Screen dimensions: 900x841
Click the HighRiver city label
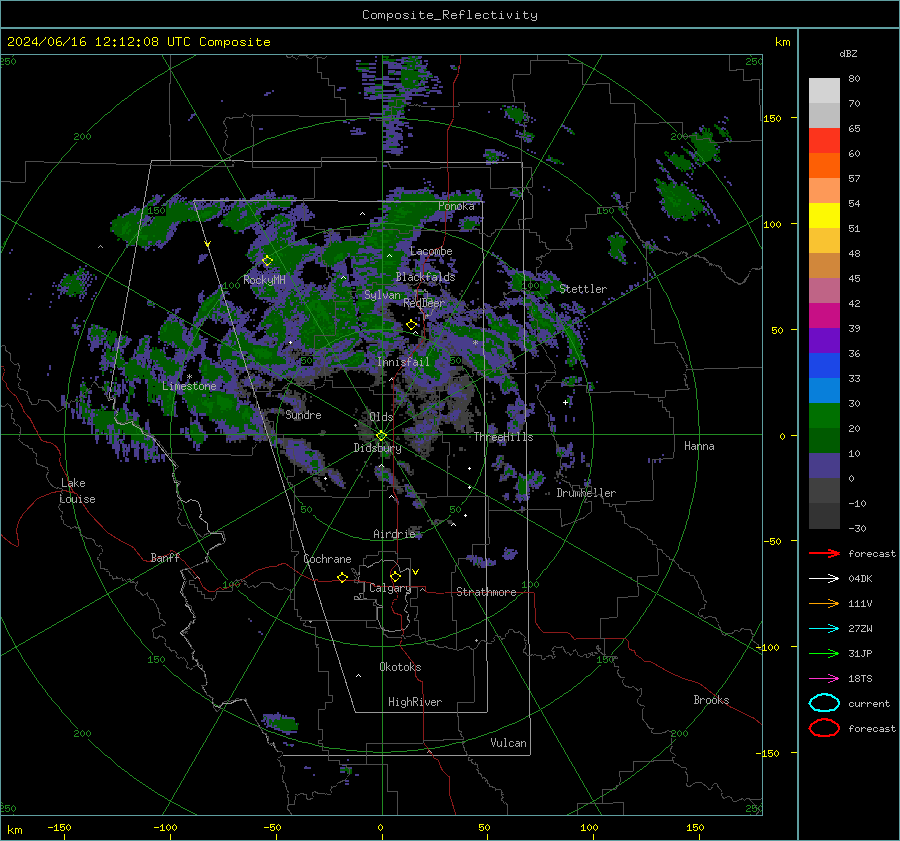(x=415, y=702)
